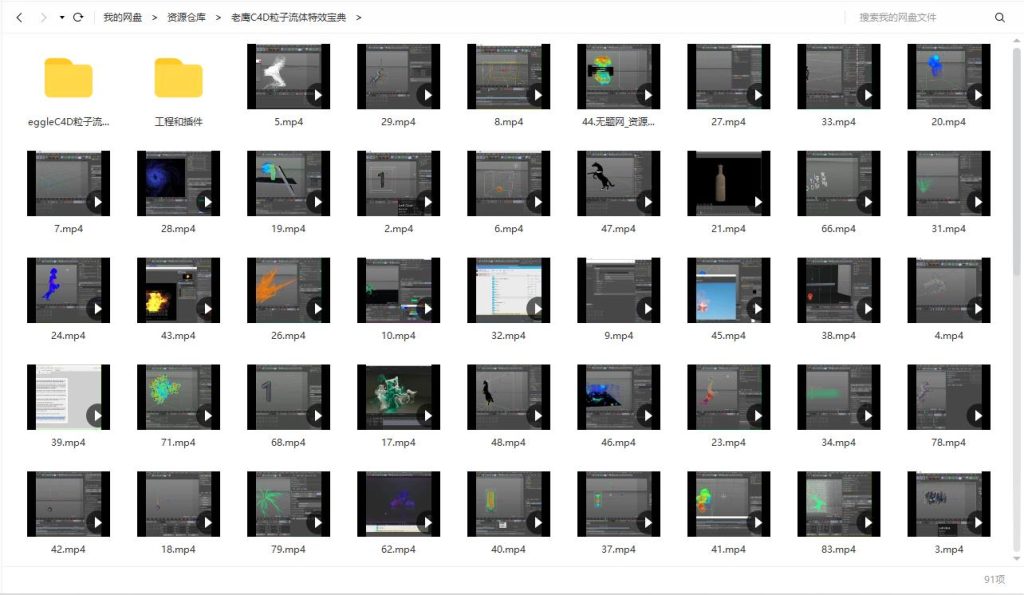Click the back navigation arrow
Viewport: 1024px width, 595px height.
pos(19,18)
